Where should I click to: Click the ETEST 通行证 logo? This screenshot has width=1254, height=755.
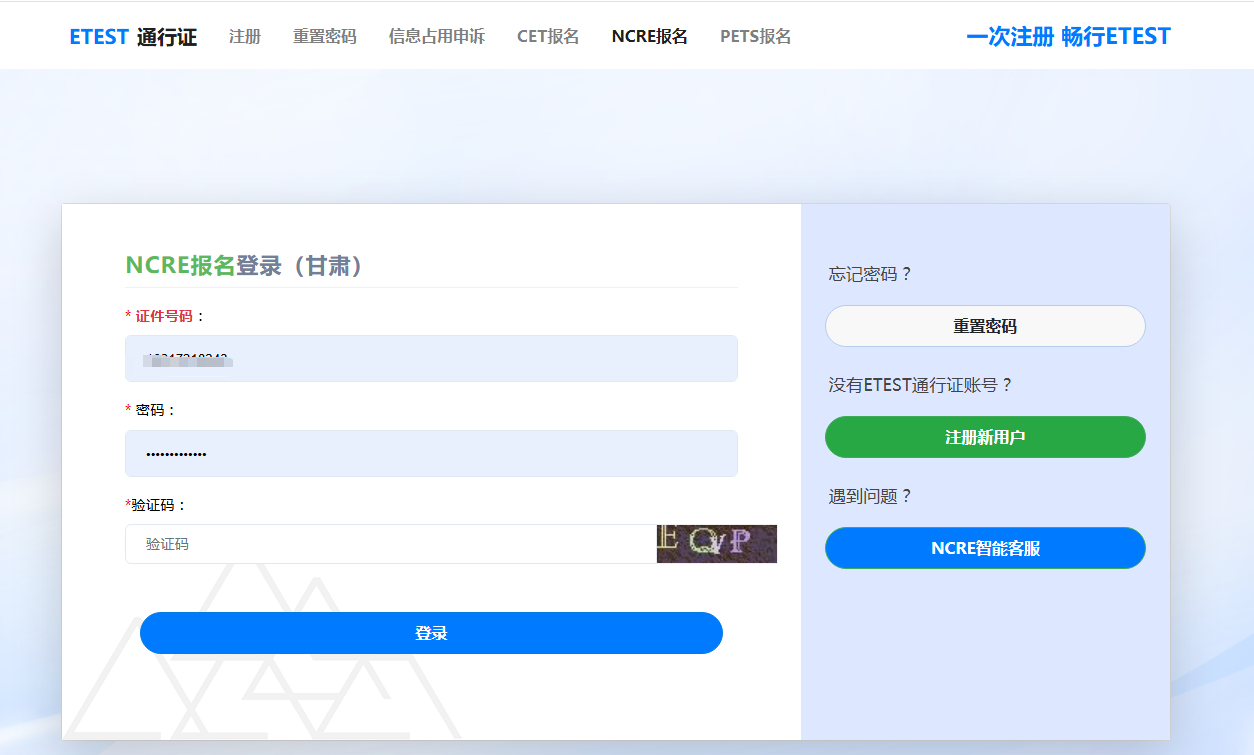pos(133,37)
